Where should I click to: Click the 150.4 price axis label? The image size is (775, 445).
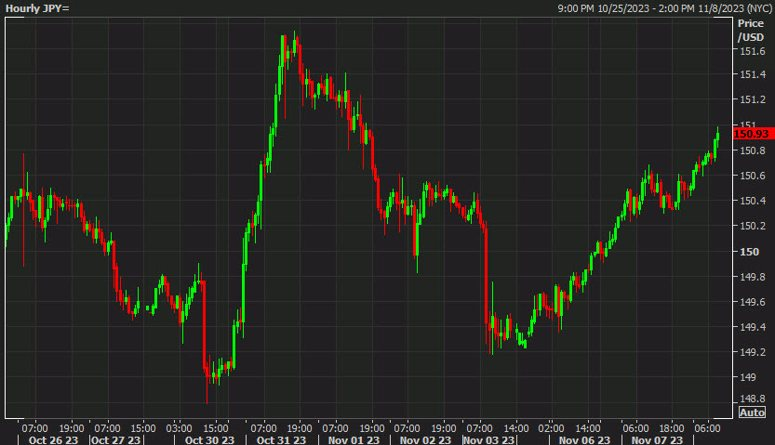[x=752, y=201]
